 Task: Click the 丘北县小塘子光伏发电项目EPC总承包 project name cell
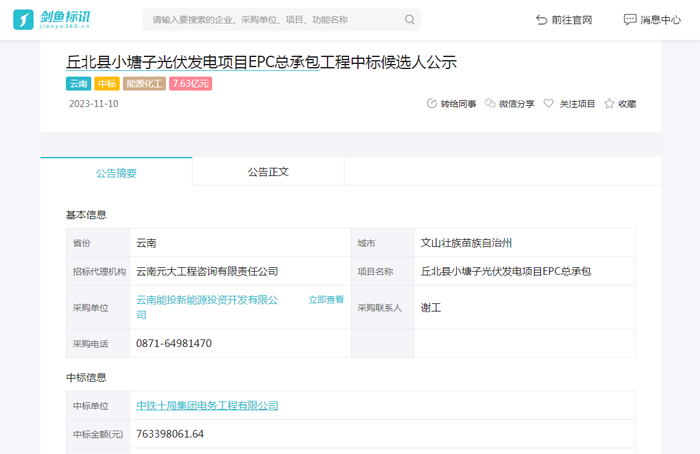pos(525,271)
